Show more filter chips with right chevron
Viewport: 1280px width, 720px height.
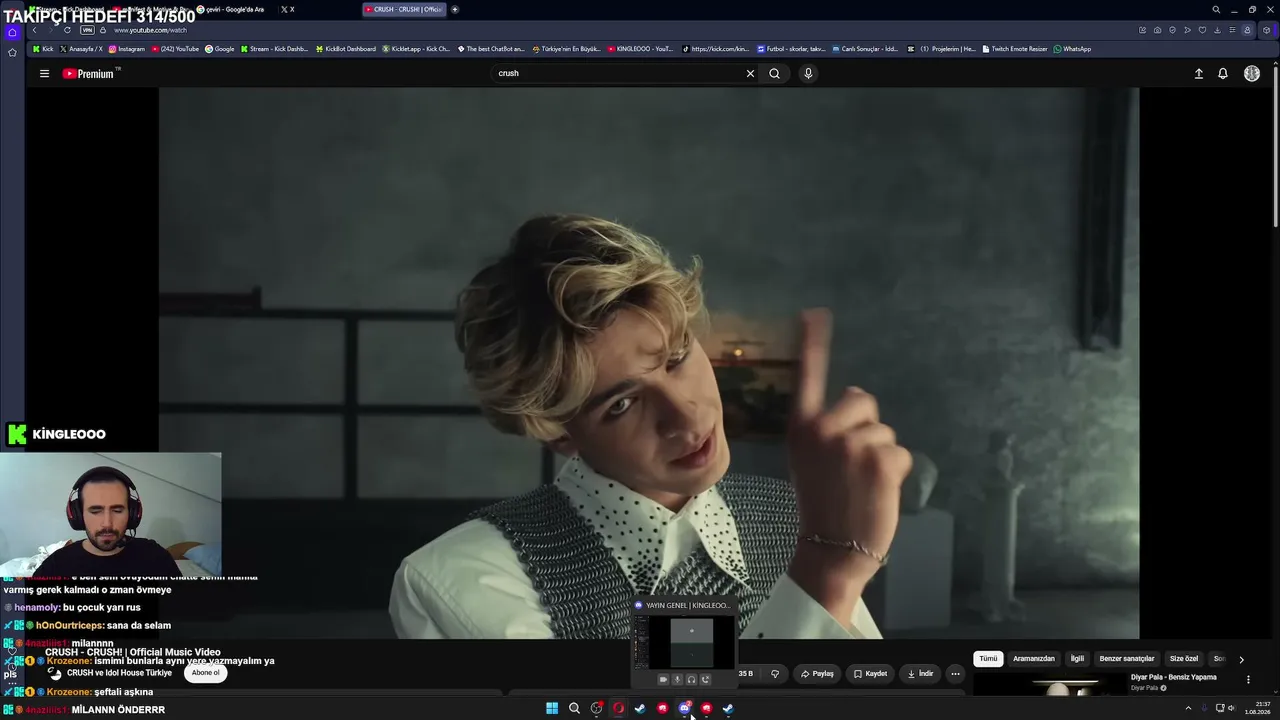[x=1241, y=660]
